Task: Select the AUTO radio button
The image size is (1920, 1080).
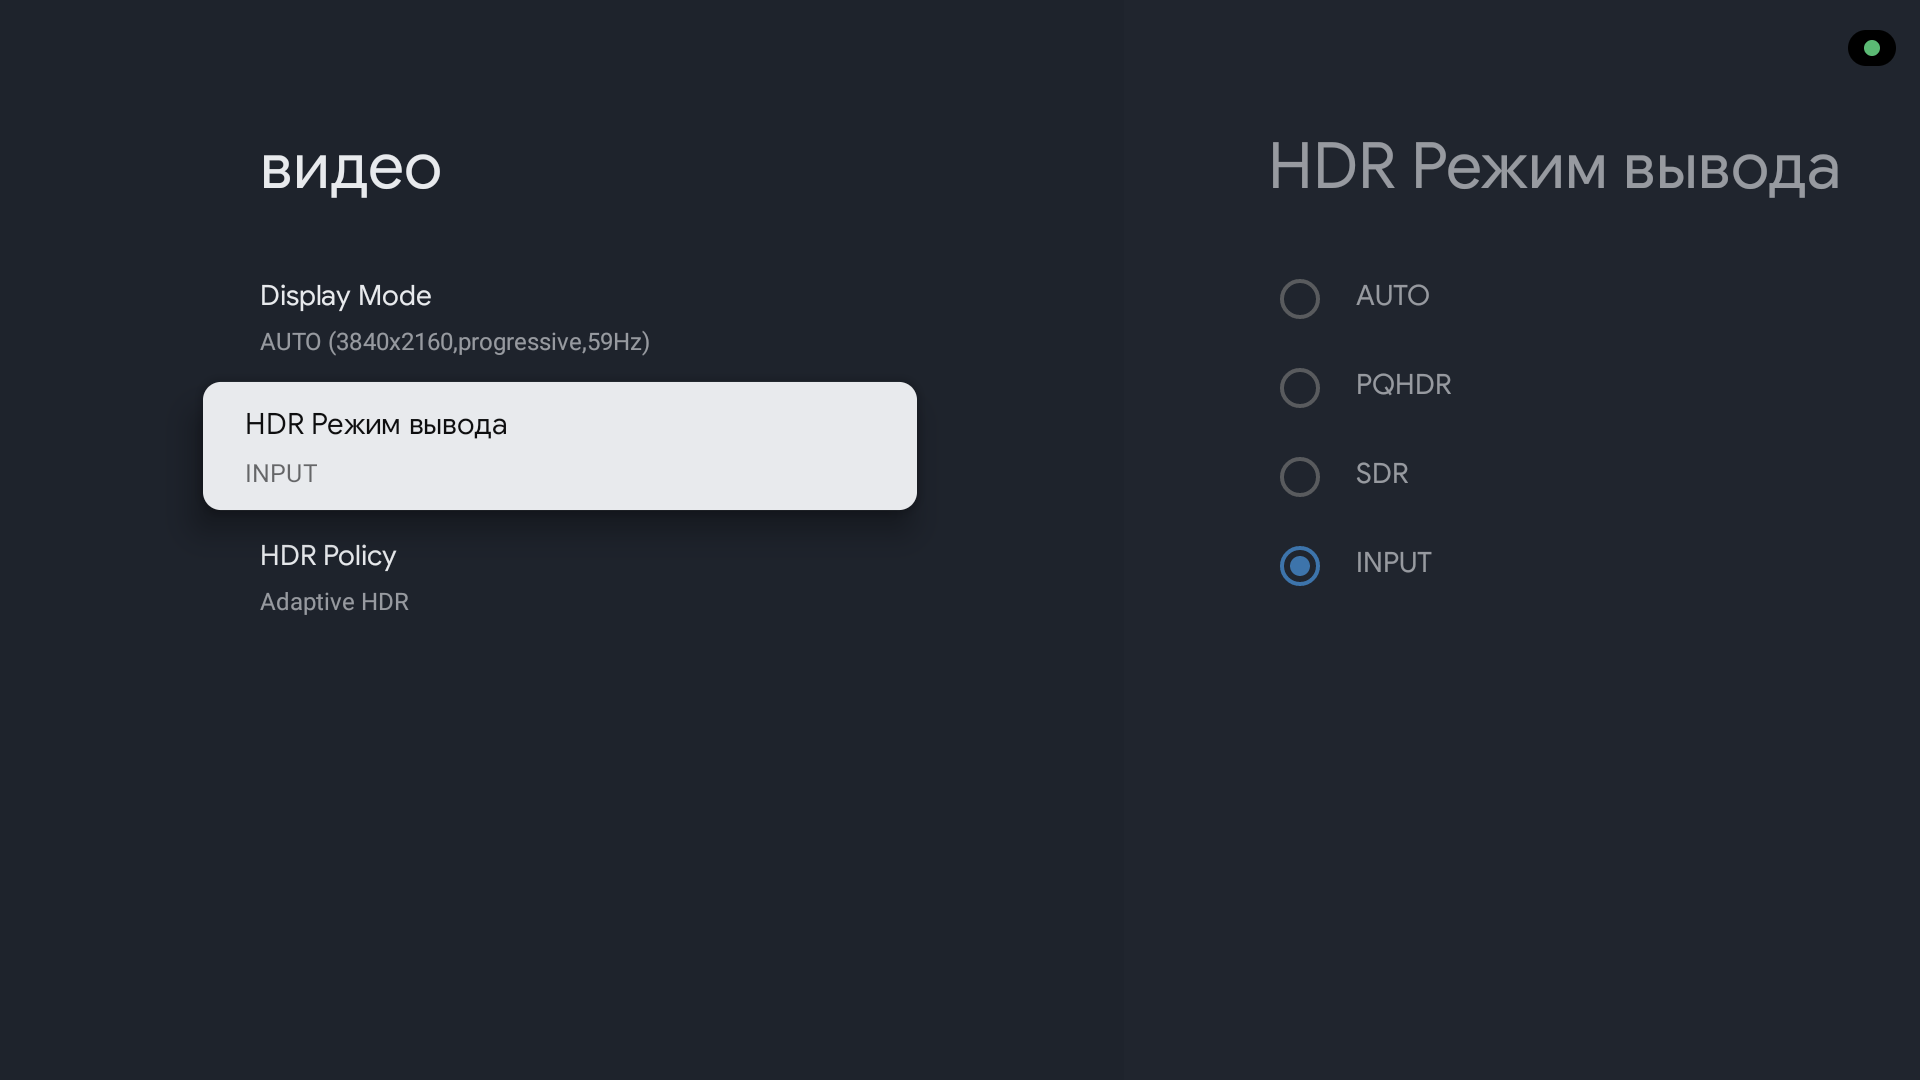Action: (x=1299, y=299)
